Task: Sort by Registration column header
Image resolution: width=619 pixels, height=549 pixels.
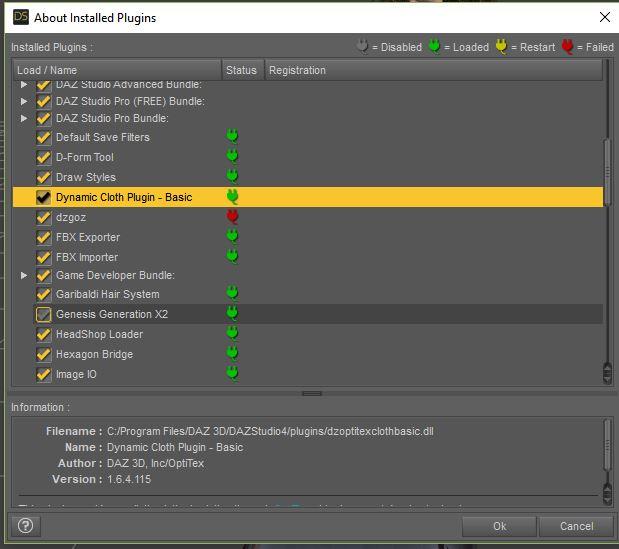Action: coord(433,70)
